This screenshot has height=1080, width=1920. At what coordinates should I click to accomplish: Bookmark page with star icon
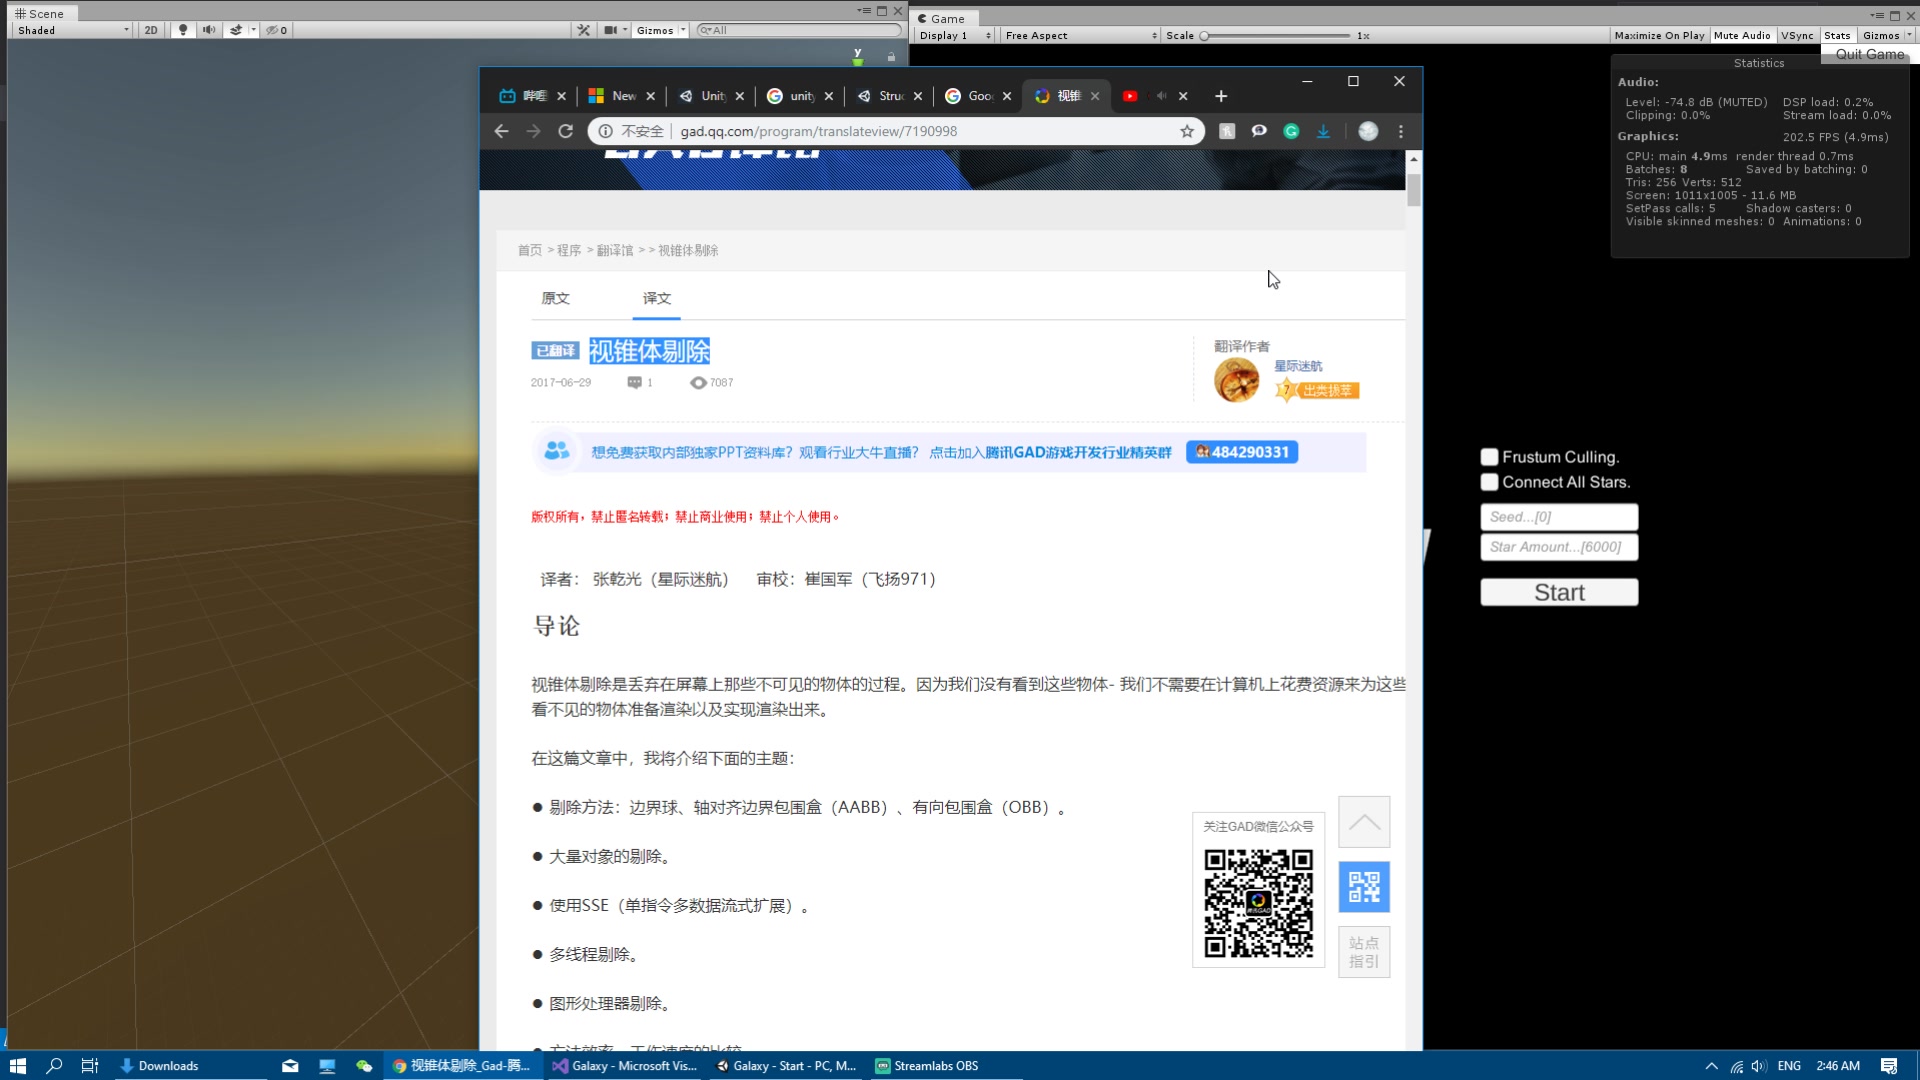(1187, 131)
